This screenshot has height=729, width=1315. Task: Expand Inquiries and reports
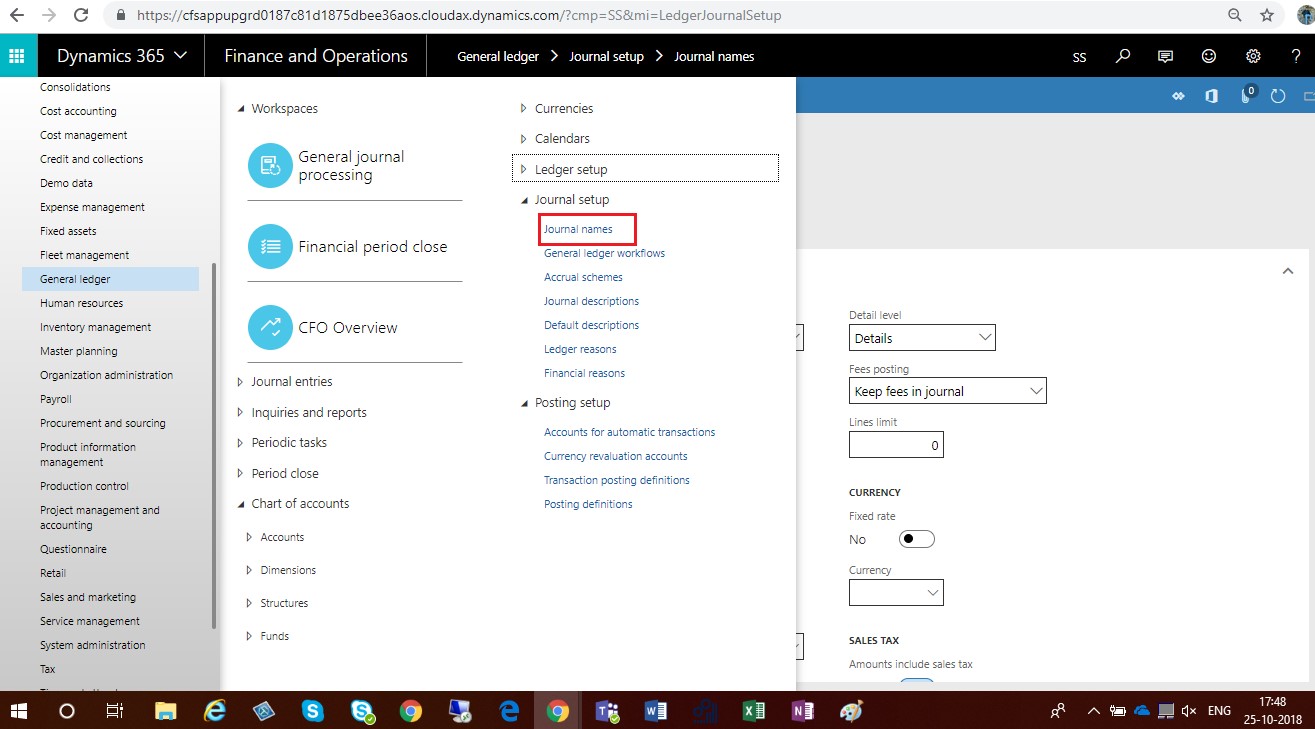(x=241, y=412)
